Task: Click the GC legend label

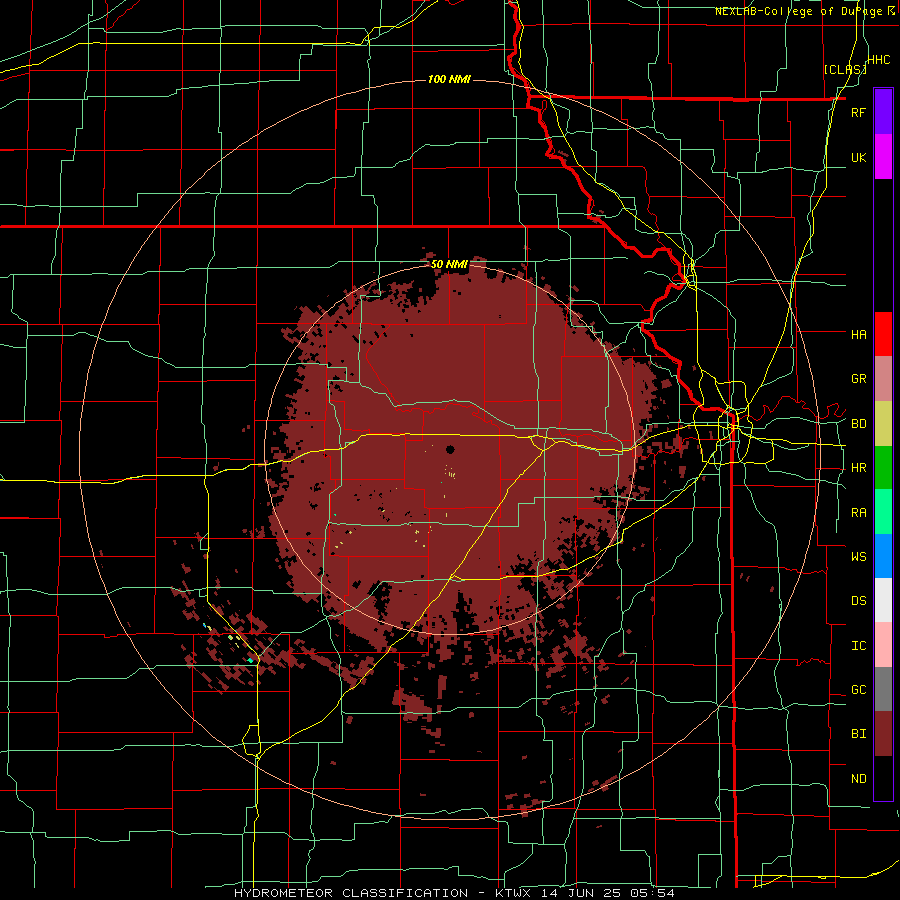Action: 858,689
